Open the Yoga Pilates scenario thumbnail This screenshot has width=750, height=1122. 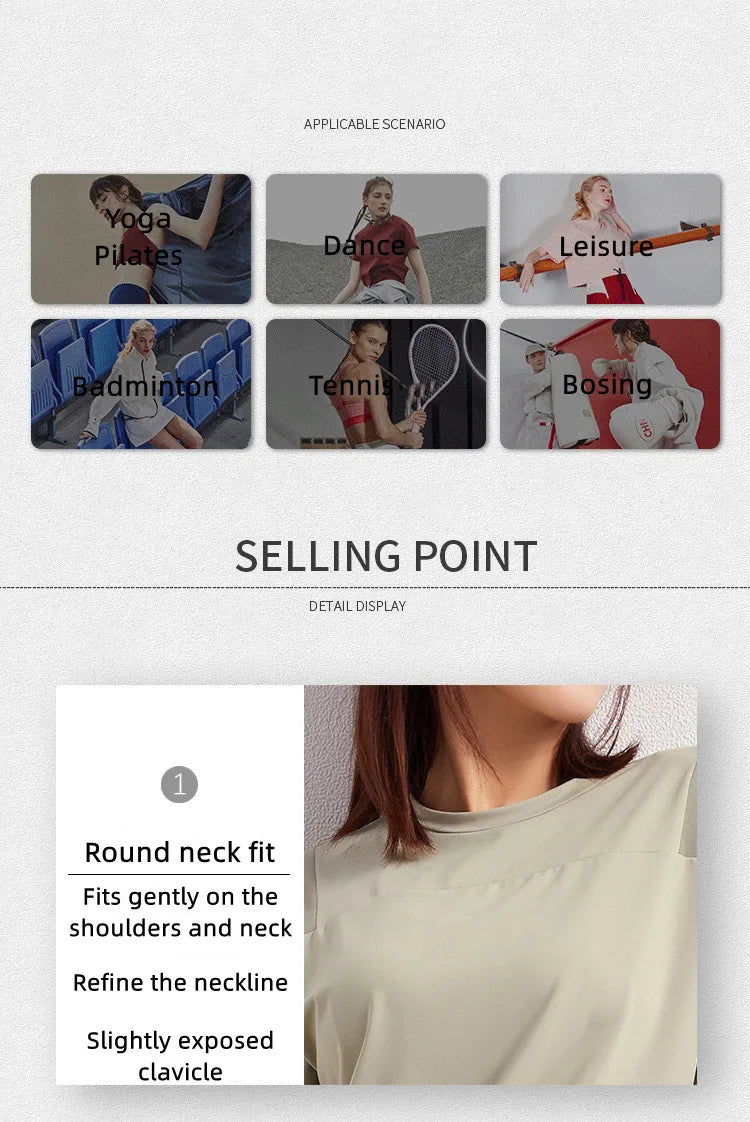point(141,239)
